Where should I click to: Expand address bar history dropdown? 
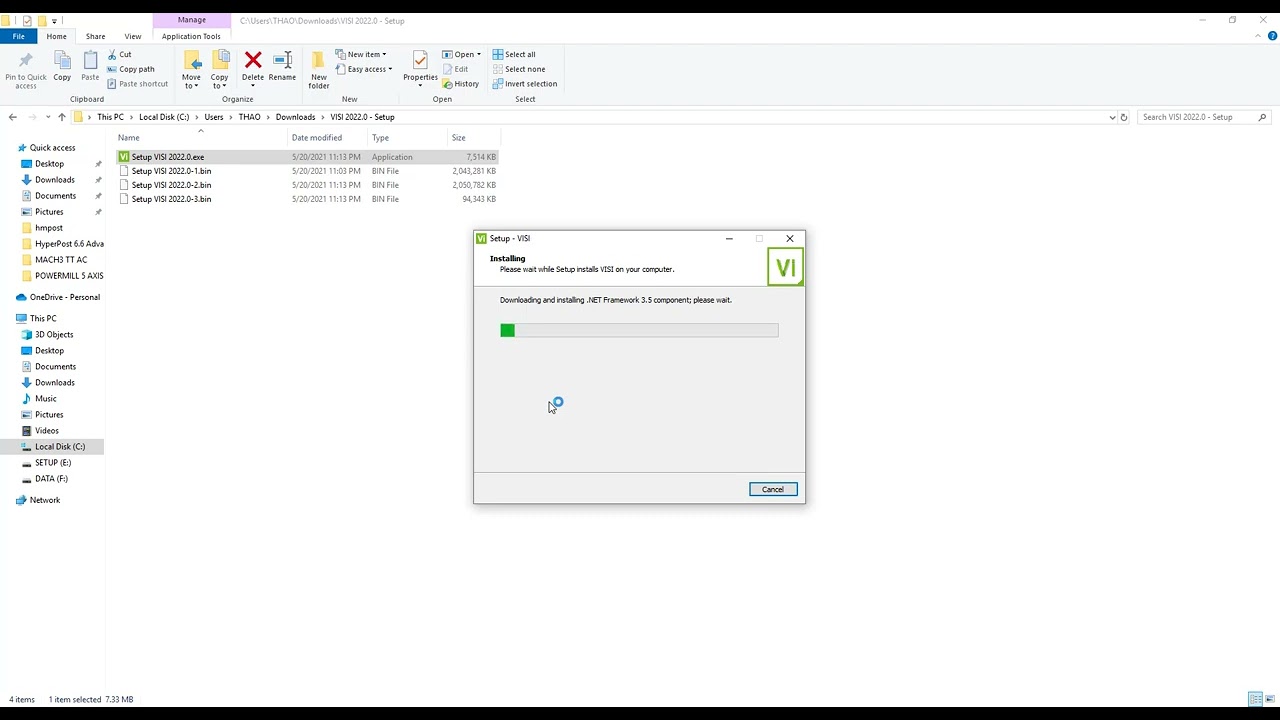coord(1112,117)
